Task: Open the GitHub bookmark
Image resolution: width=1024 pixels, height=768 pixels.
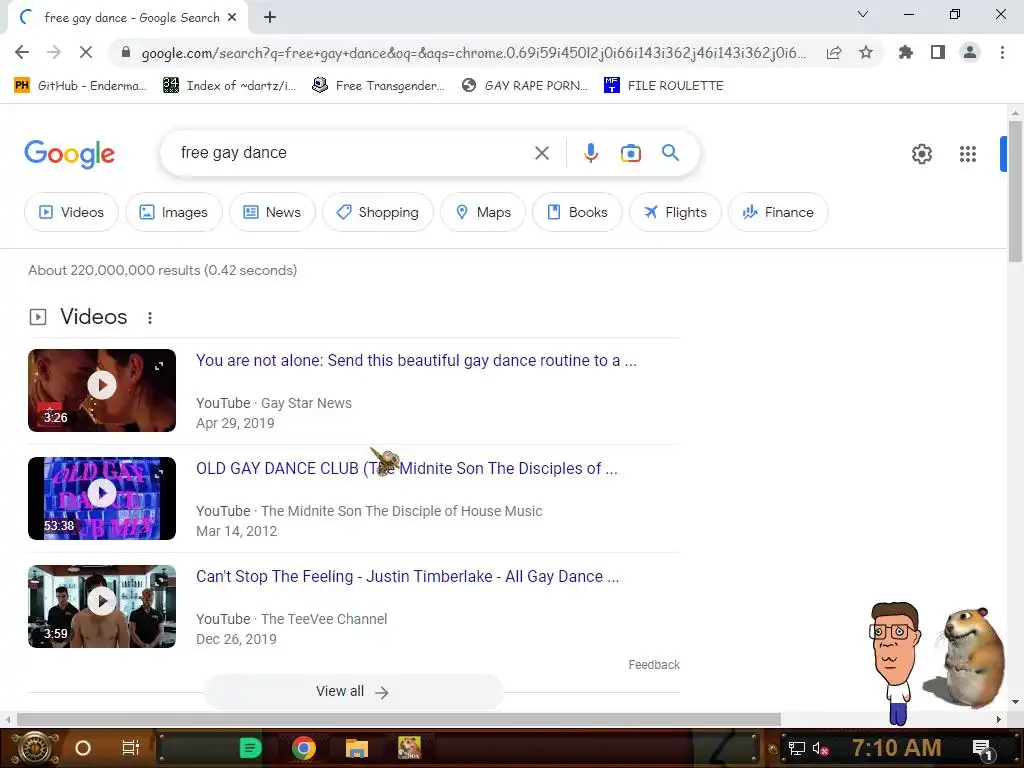Action: 80,86
